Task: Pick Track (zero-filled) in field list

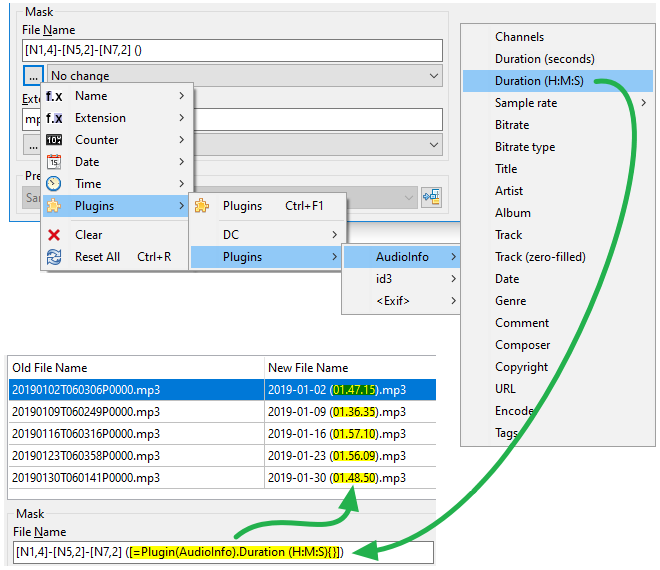Action: coord(540,257)
